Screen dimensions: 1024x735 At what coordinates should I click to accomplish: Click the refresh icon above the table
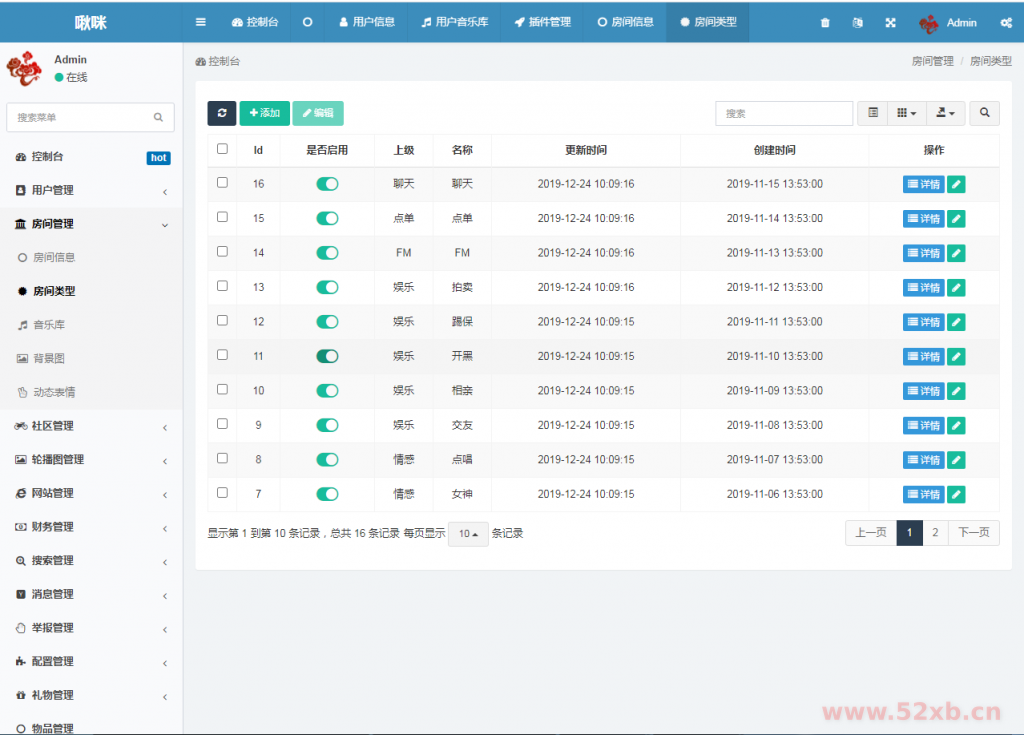[222, 113]
